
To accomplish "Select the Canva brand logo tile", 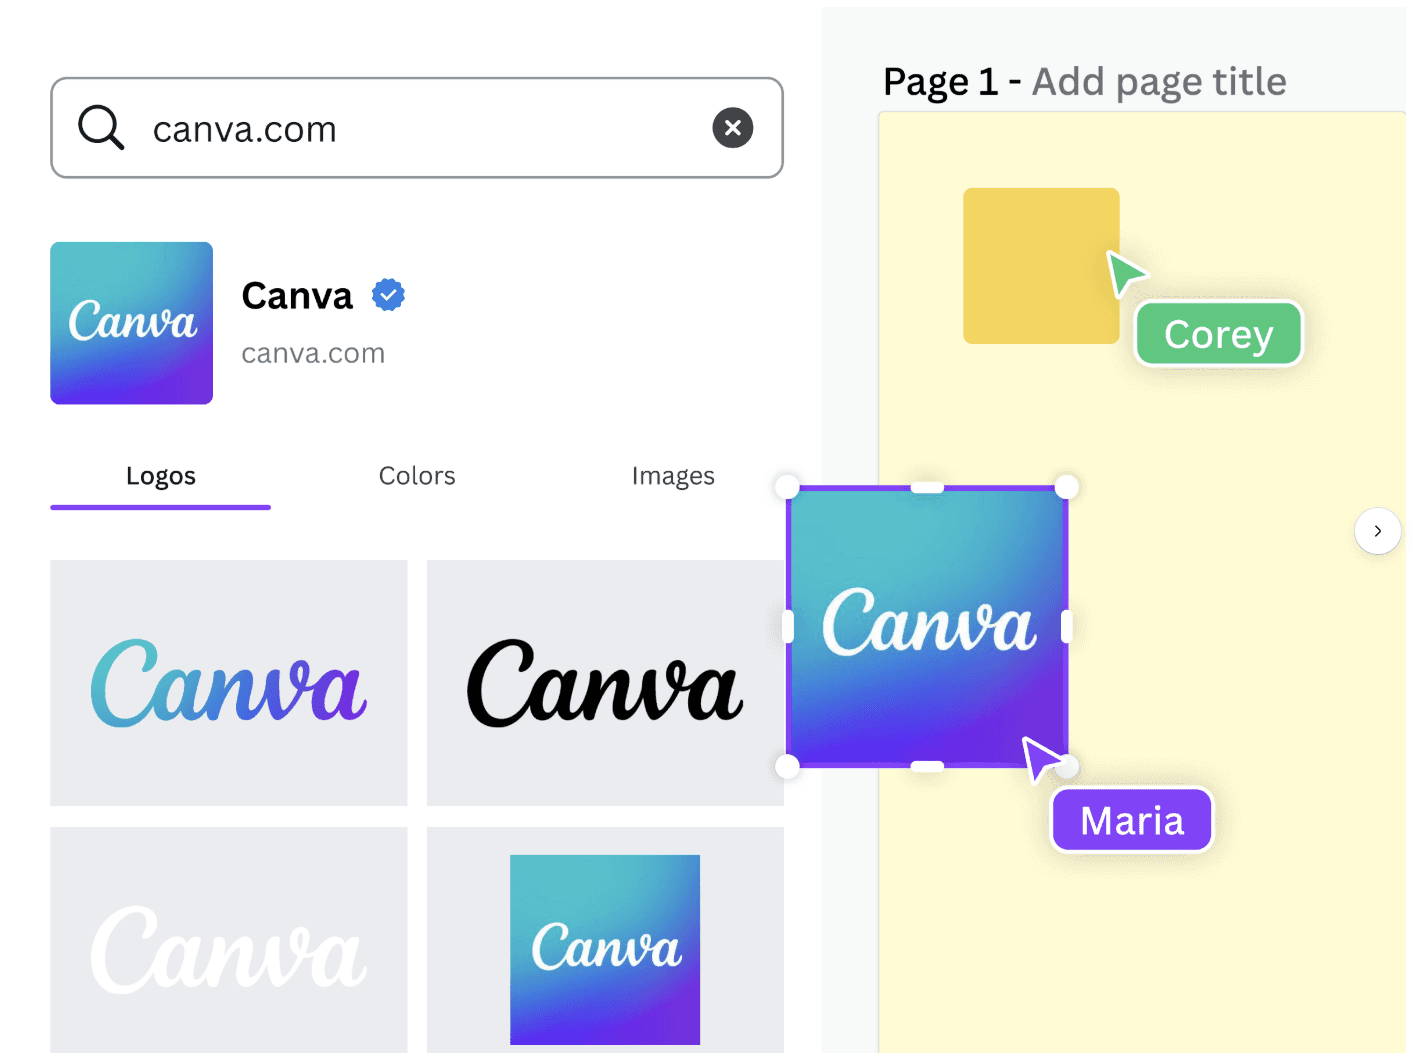I will click(x=132, y=323).
